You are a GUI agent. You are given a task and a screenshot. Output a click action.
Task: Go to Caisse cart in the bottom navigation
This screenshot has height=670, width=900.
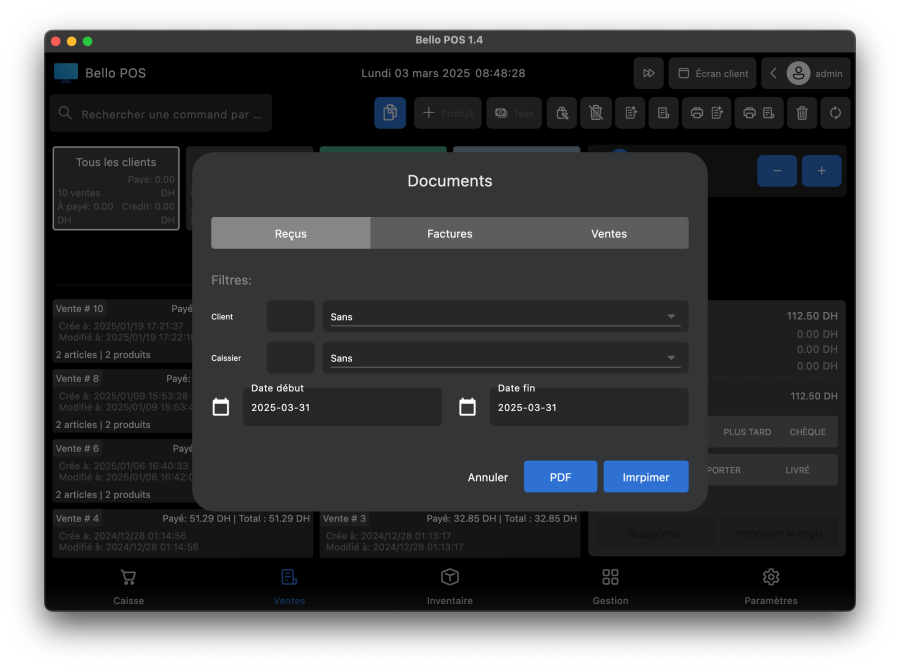click(x=128, y=586)
